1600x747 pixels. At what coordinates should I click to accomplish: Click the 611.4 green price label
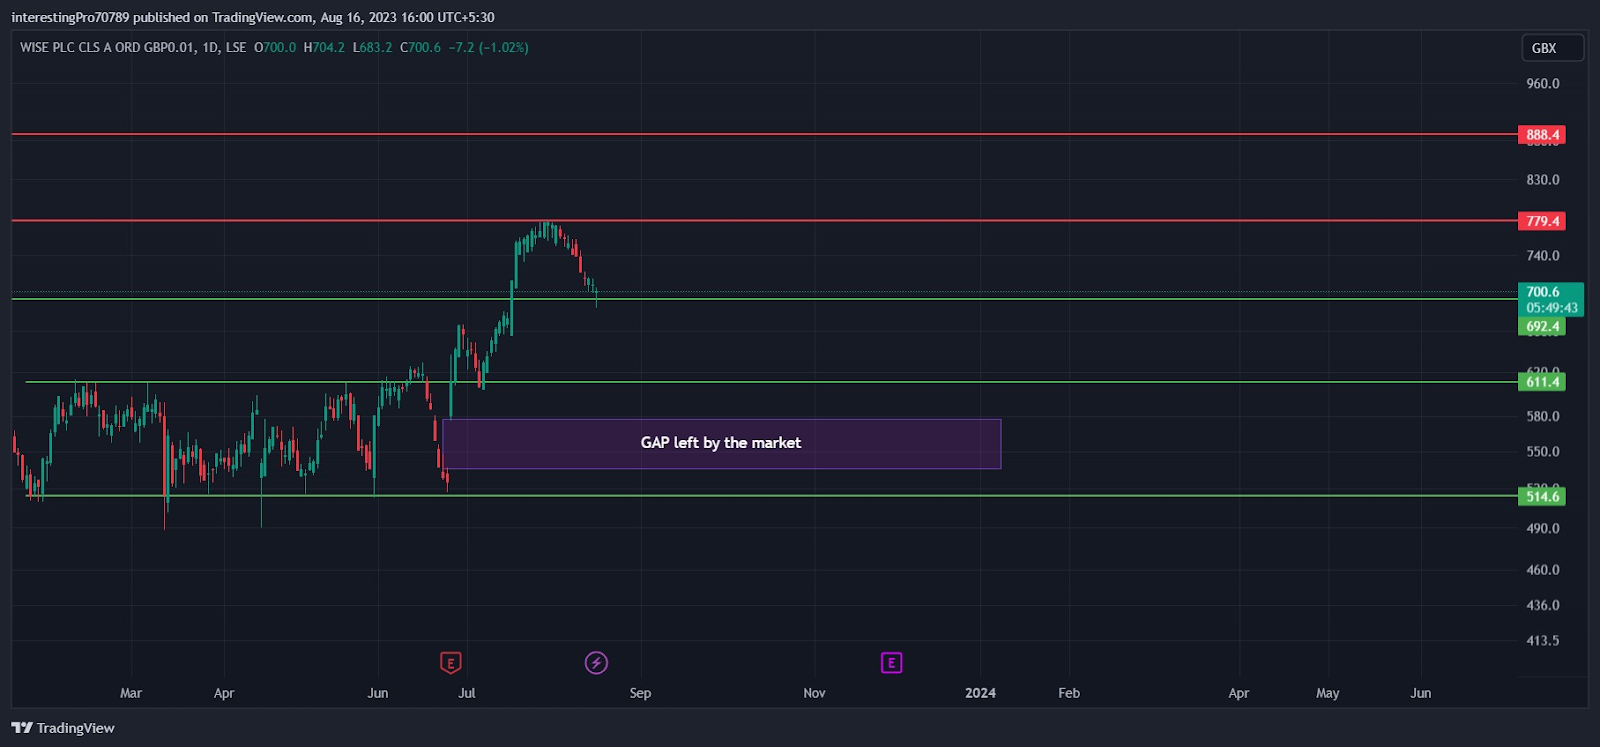pyautogui.click(x=1542, y=381)
